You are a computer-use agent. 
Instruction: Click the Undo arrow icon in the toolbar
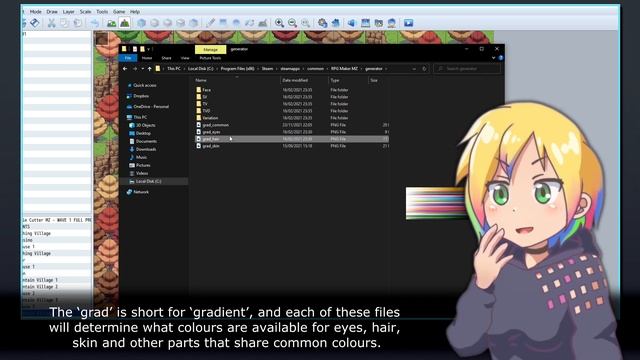[x=94, y=23]
